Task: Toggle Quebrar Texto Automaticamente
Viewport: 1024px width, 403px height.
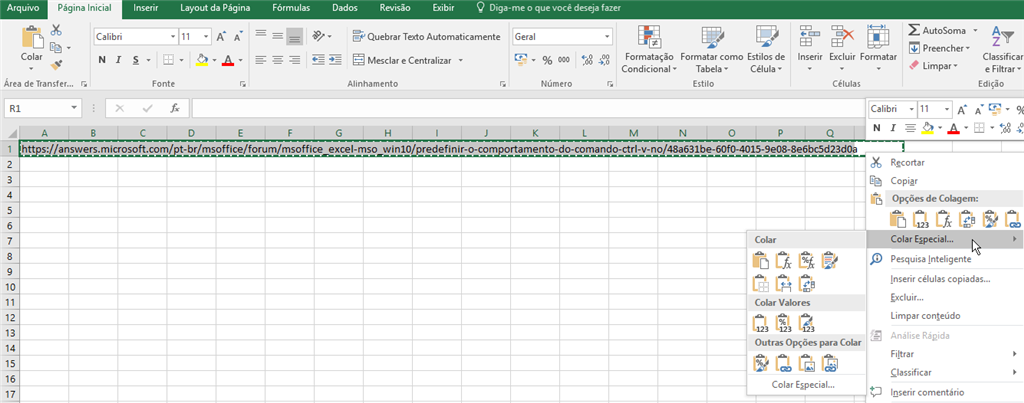Action: click(427, 37)
